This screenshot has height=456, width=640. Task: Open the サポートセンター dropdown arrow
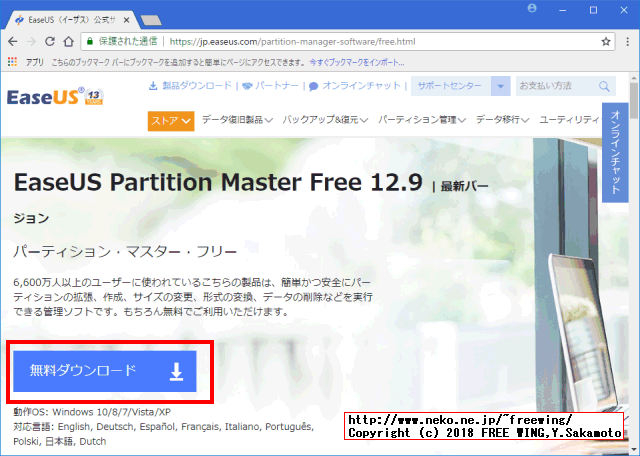[x=500, y=86]
